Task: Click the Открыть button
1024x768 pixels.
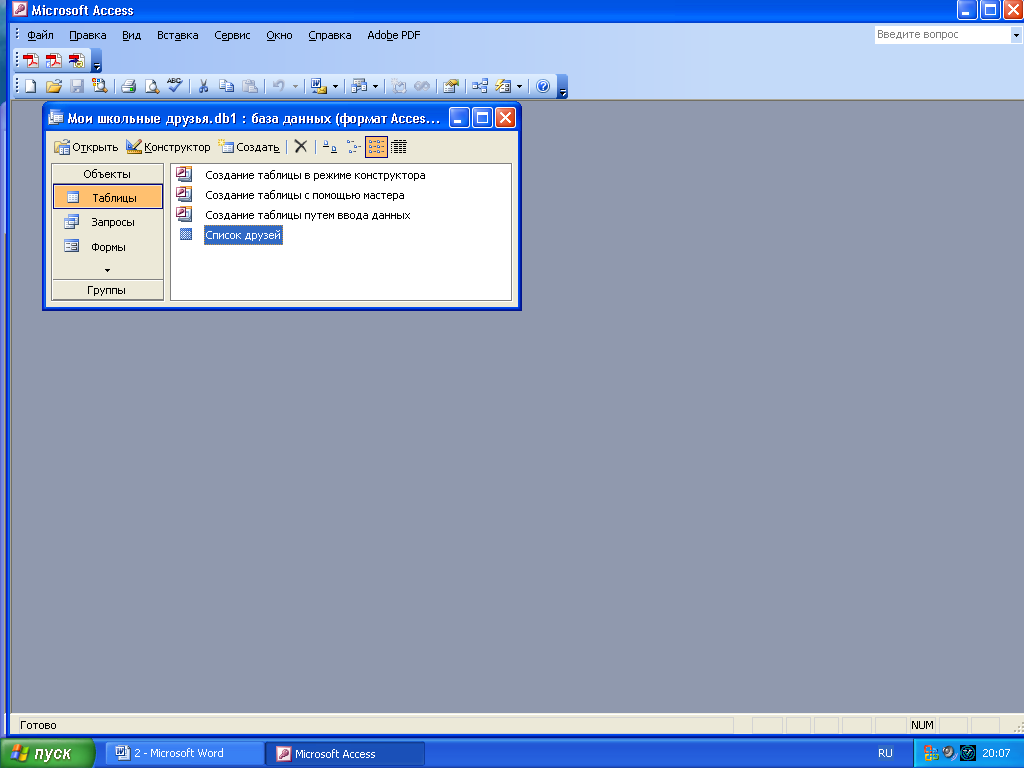Action: pos(86,147)
